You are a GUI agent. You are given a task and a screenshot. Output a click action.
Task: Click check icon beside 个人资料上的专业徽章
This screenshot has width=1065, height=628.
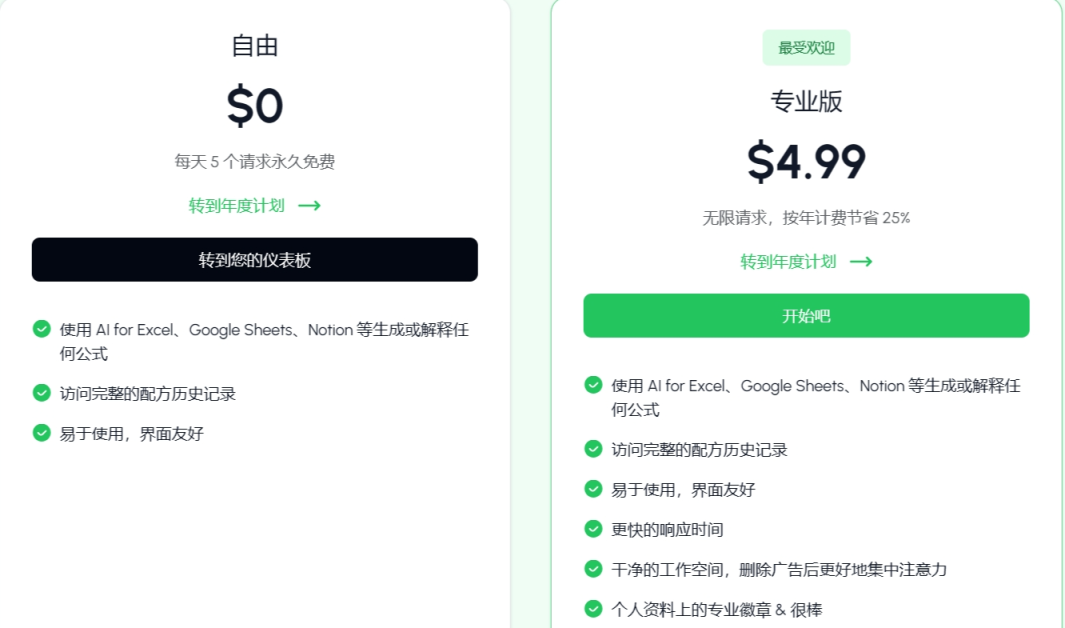pos(593,608)
